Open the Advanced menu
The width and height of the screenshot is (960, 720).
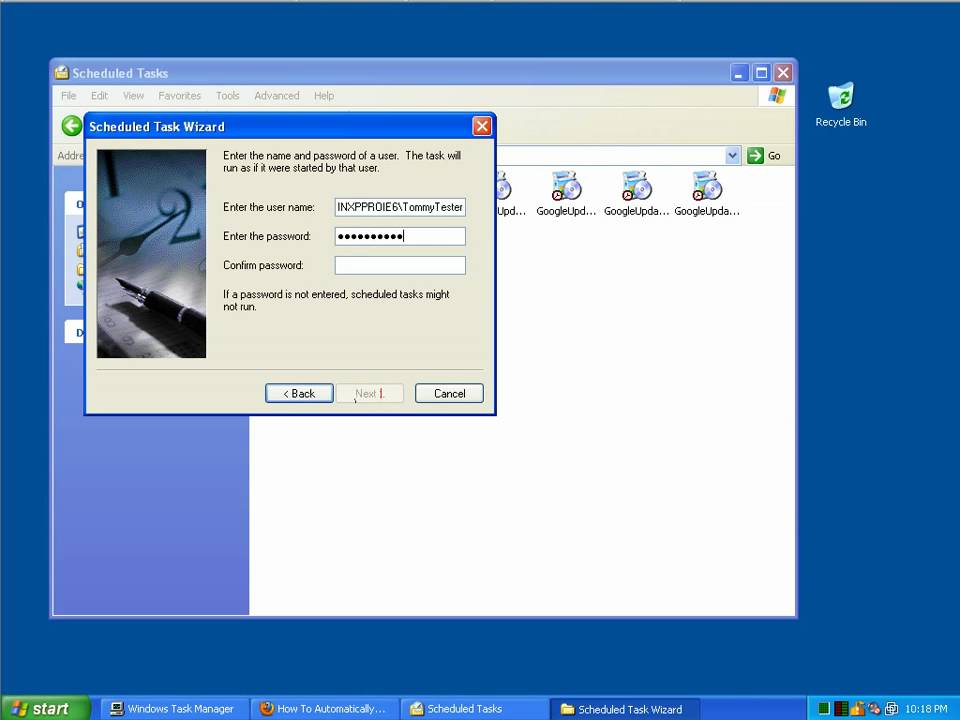click(276, 96)
